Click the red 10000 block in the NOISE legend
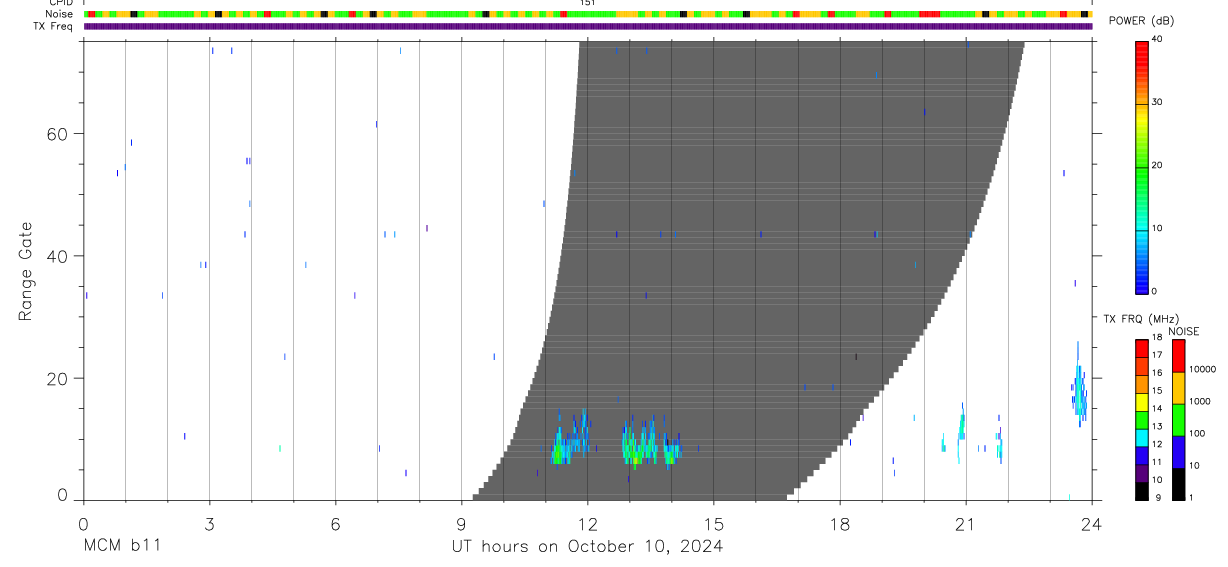This screenshot has height=567, width=1228. click(1178, 356)
